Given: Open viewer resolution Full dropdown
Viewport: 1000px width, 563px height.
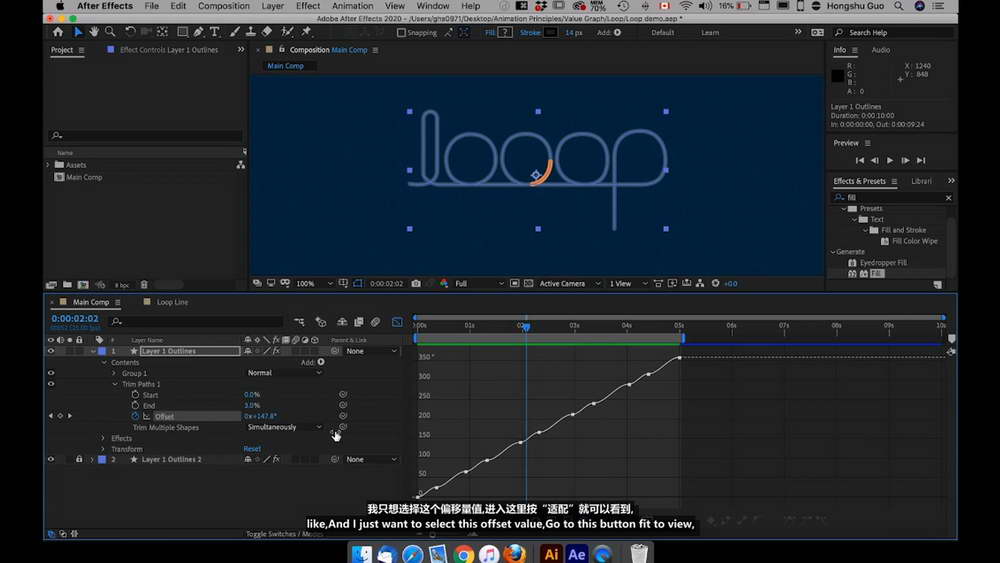Looking at the screenshot, I should pos(479,284).
